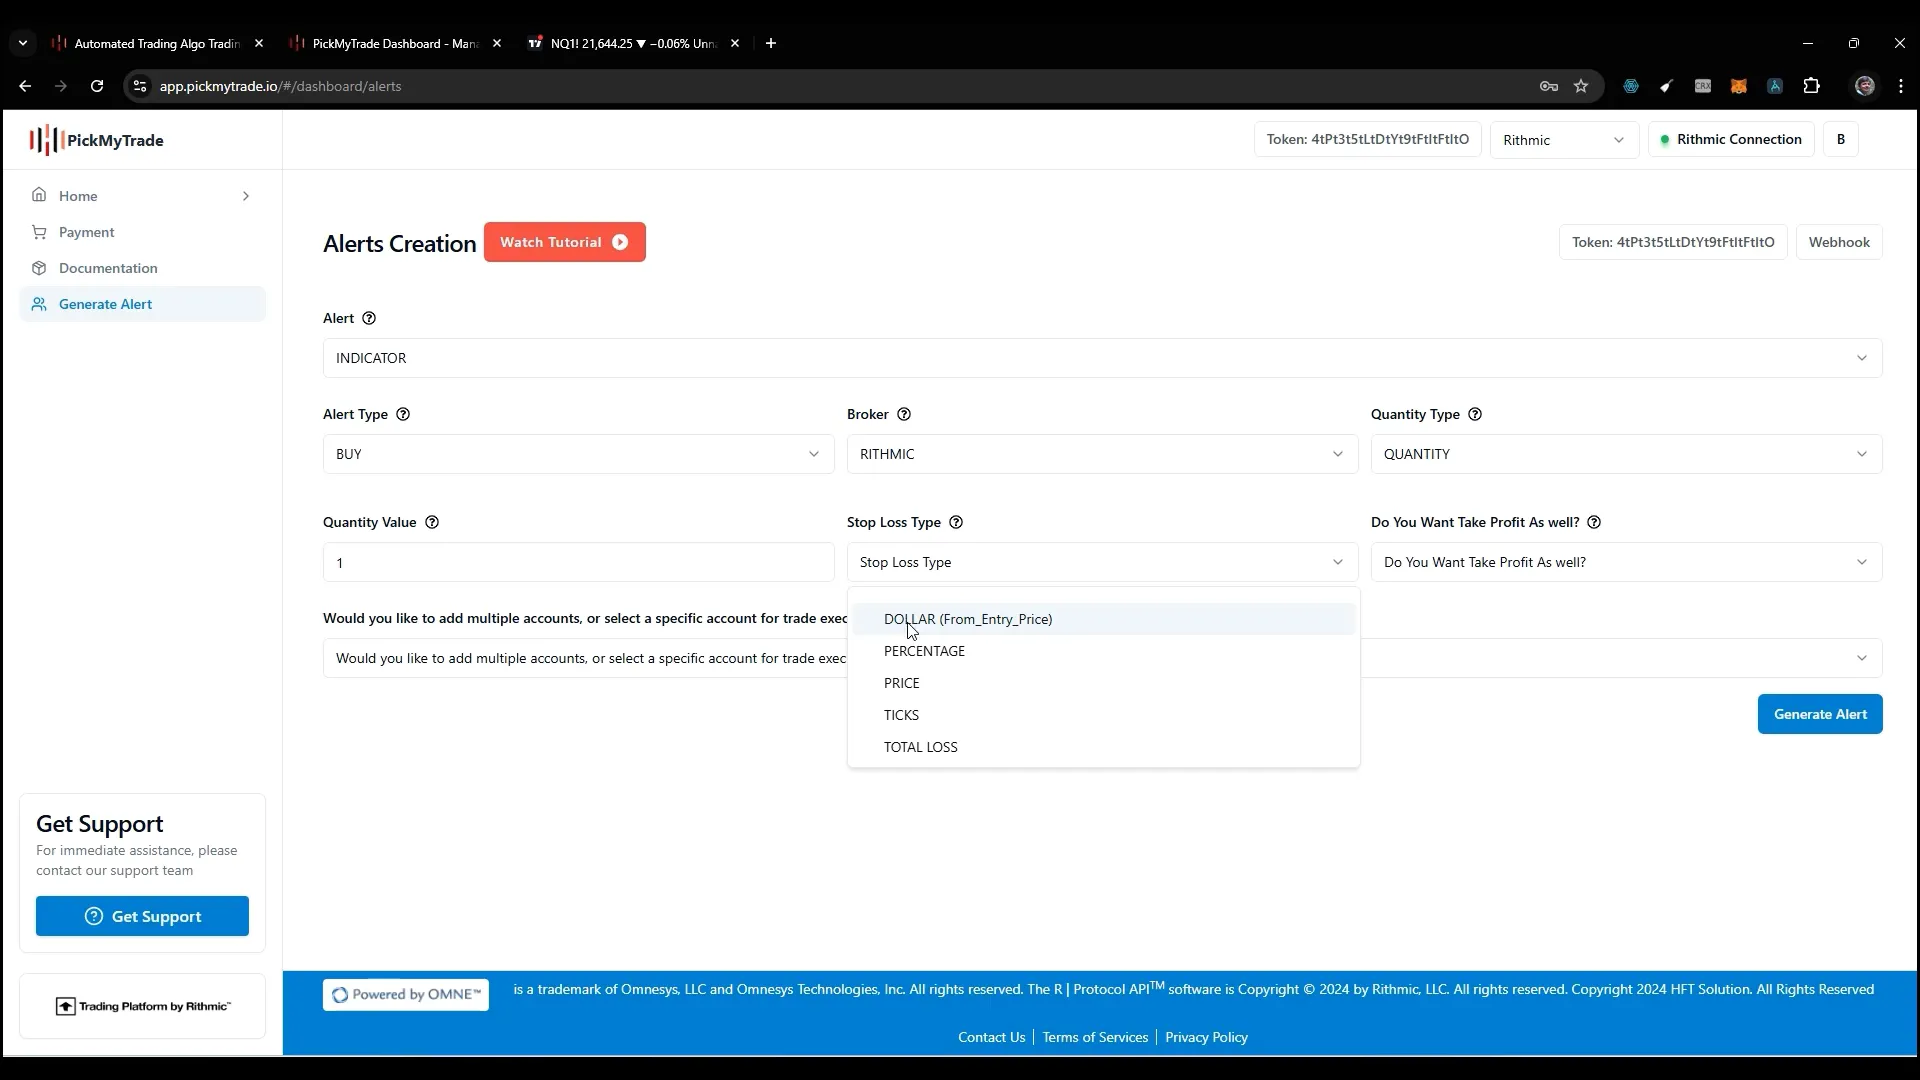Collapse the Stop Loss Type dropdown

click(1102, 562)
